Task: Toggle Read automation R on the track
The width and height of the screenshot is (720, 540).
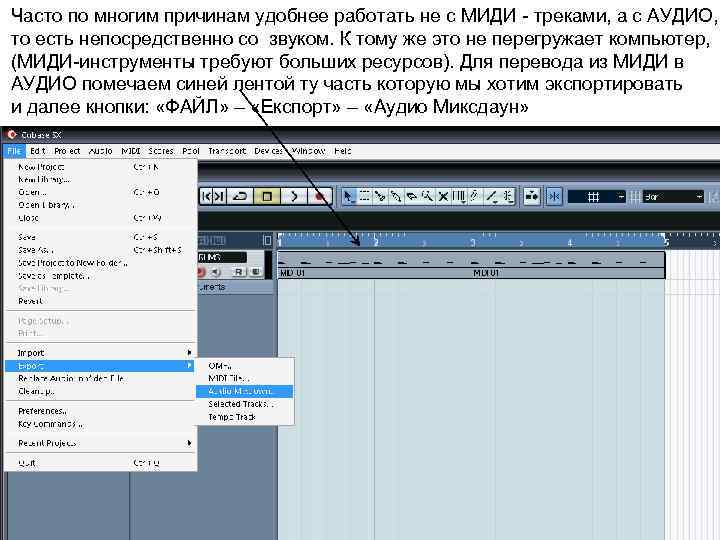Action: pos(238,272)
